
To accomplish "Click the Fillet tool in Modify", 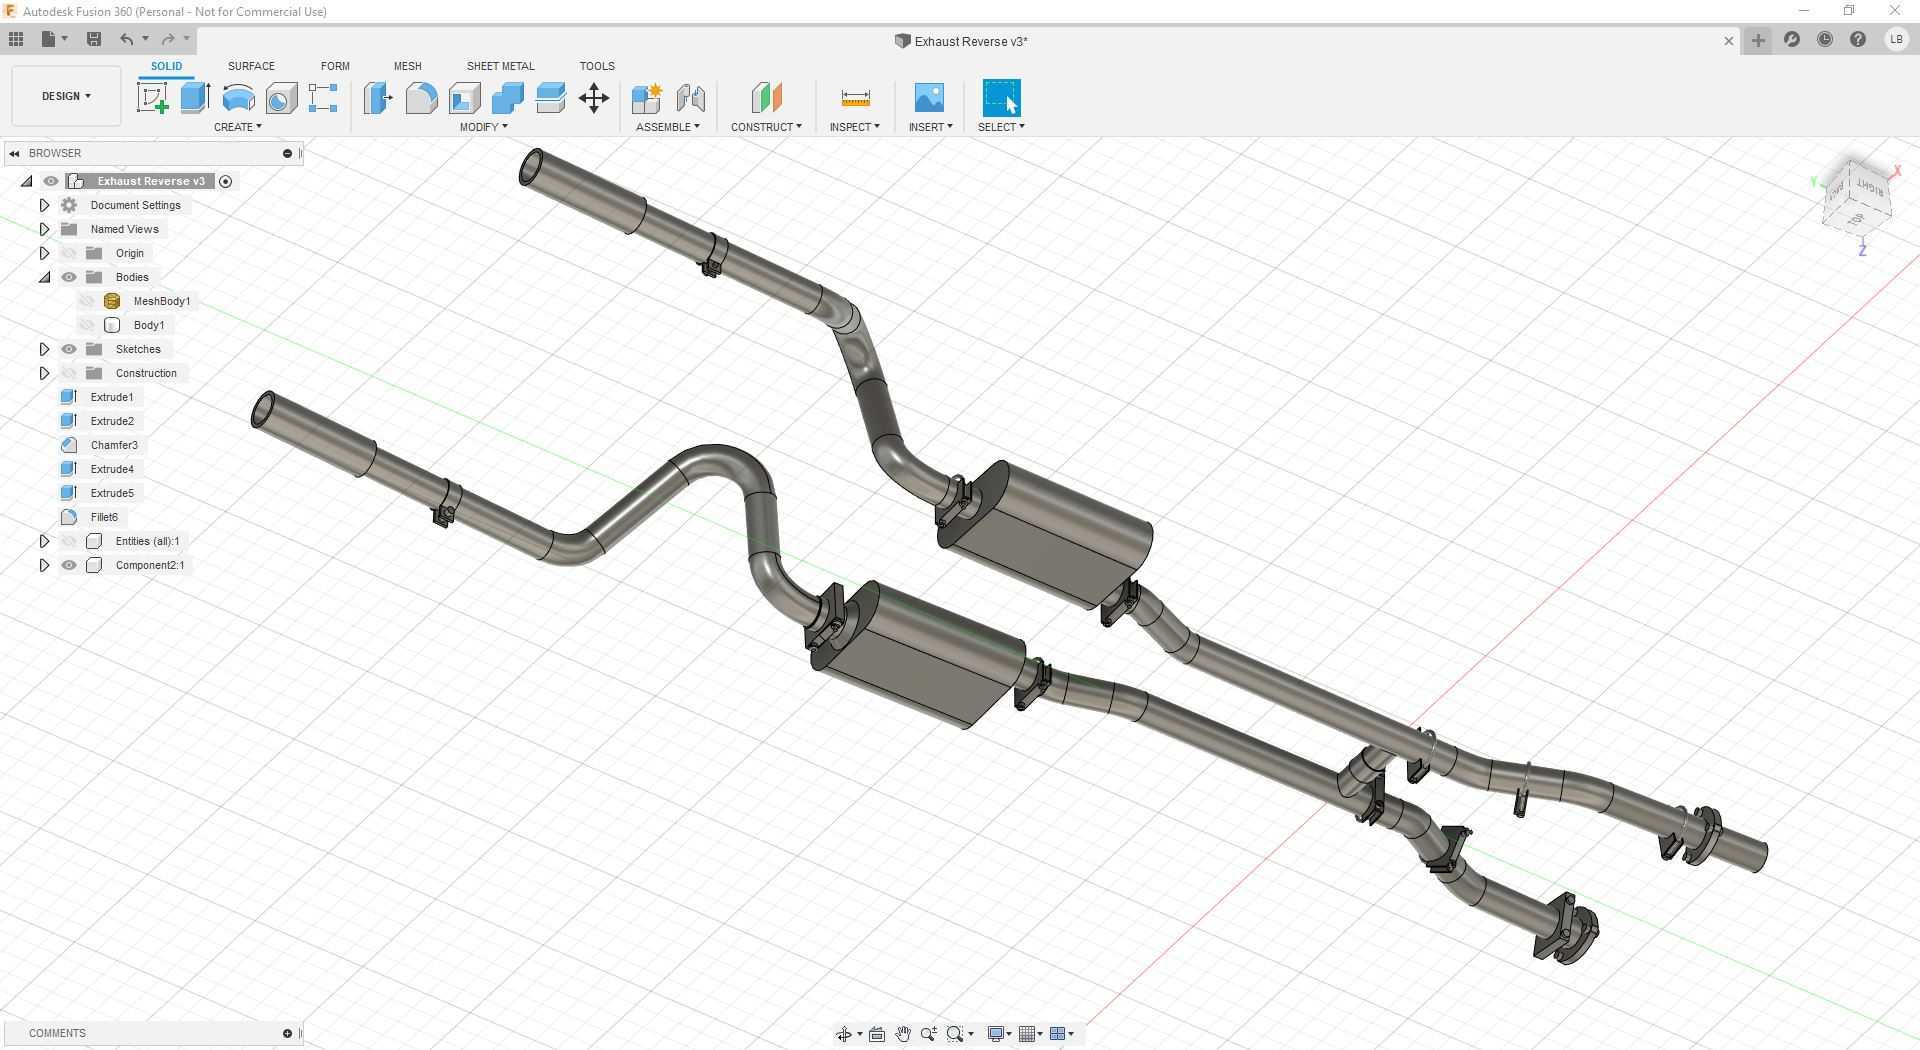I will pos(421,98).
